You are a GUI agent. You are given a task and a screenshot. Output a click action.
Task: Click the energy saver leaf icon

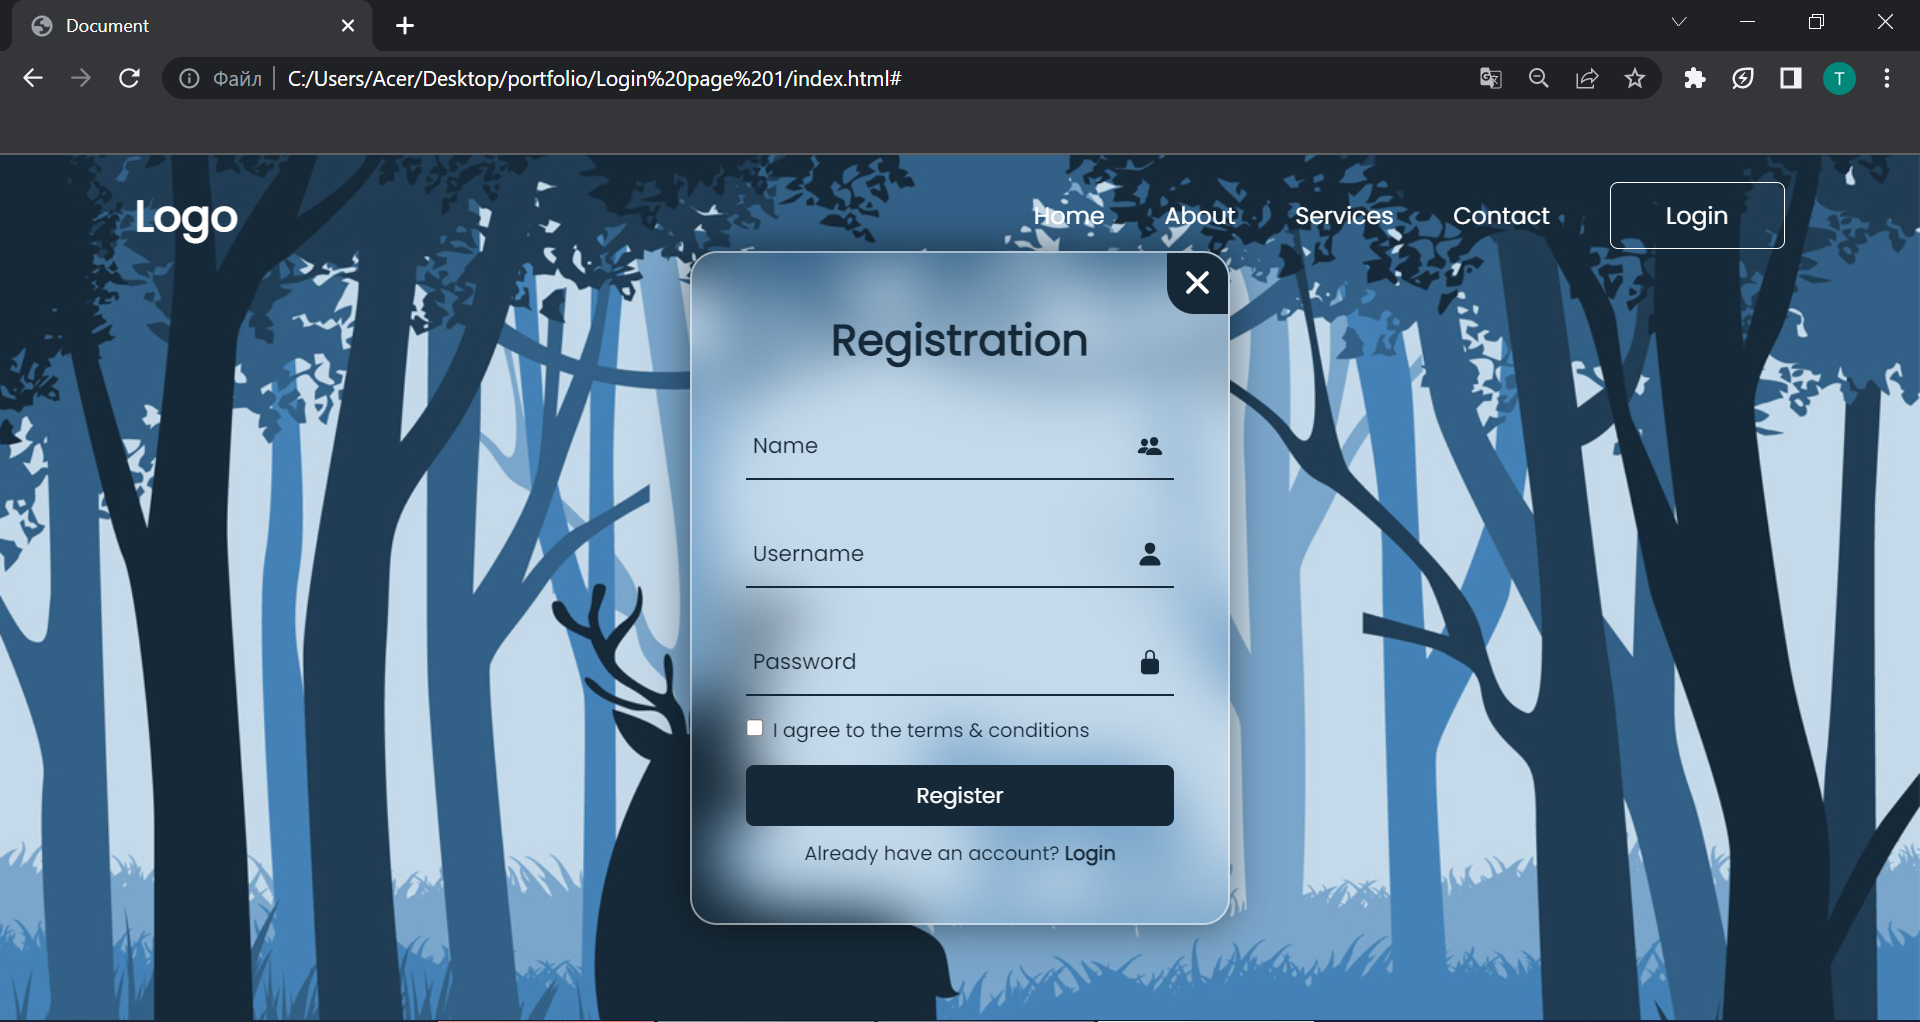[1743, 78]
